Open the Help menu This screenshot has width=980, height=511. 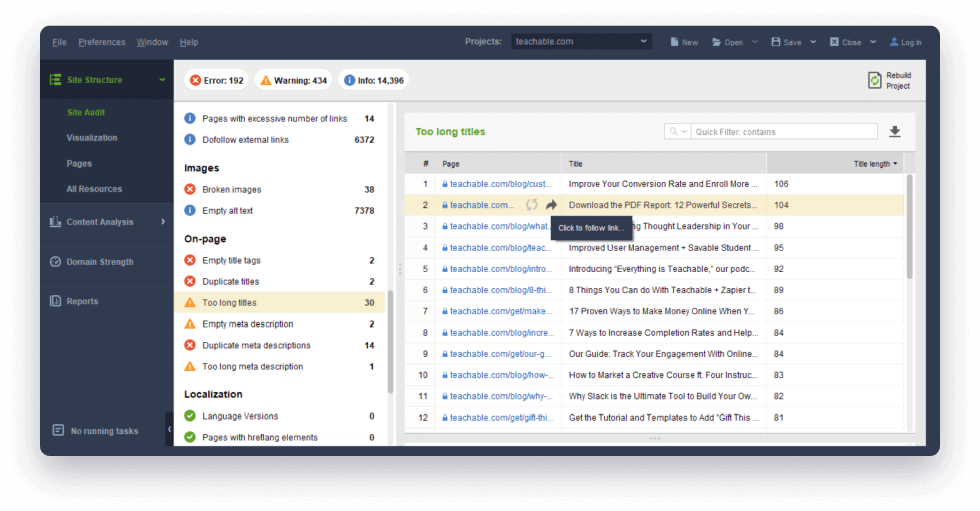point(189,42)
